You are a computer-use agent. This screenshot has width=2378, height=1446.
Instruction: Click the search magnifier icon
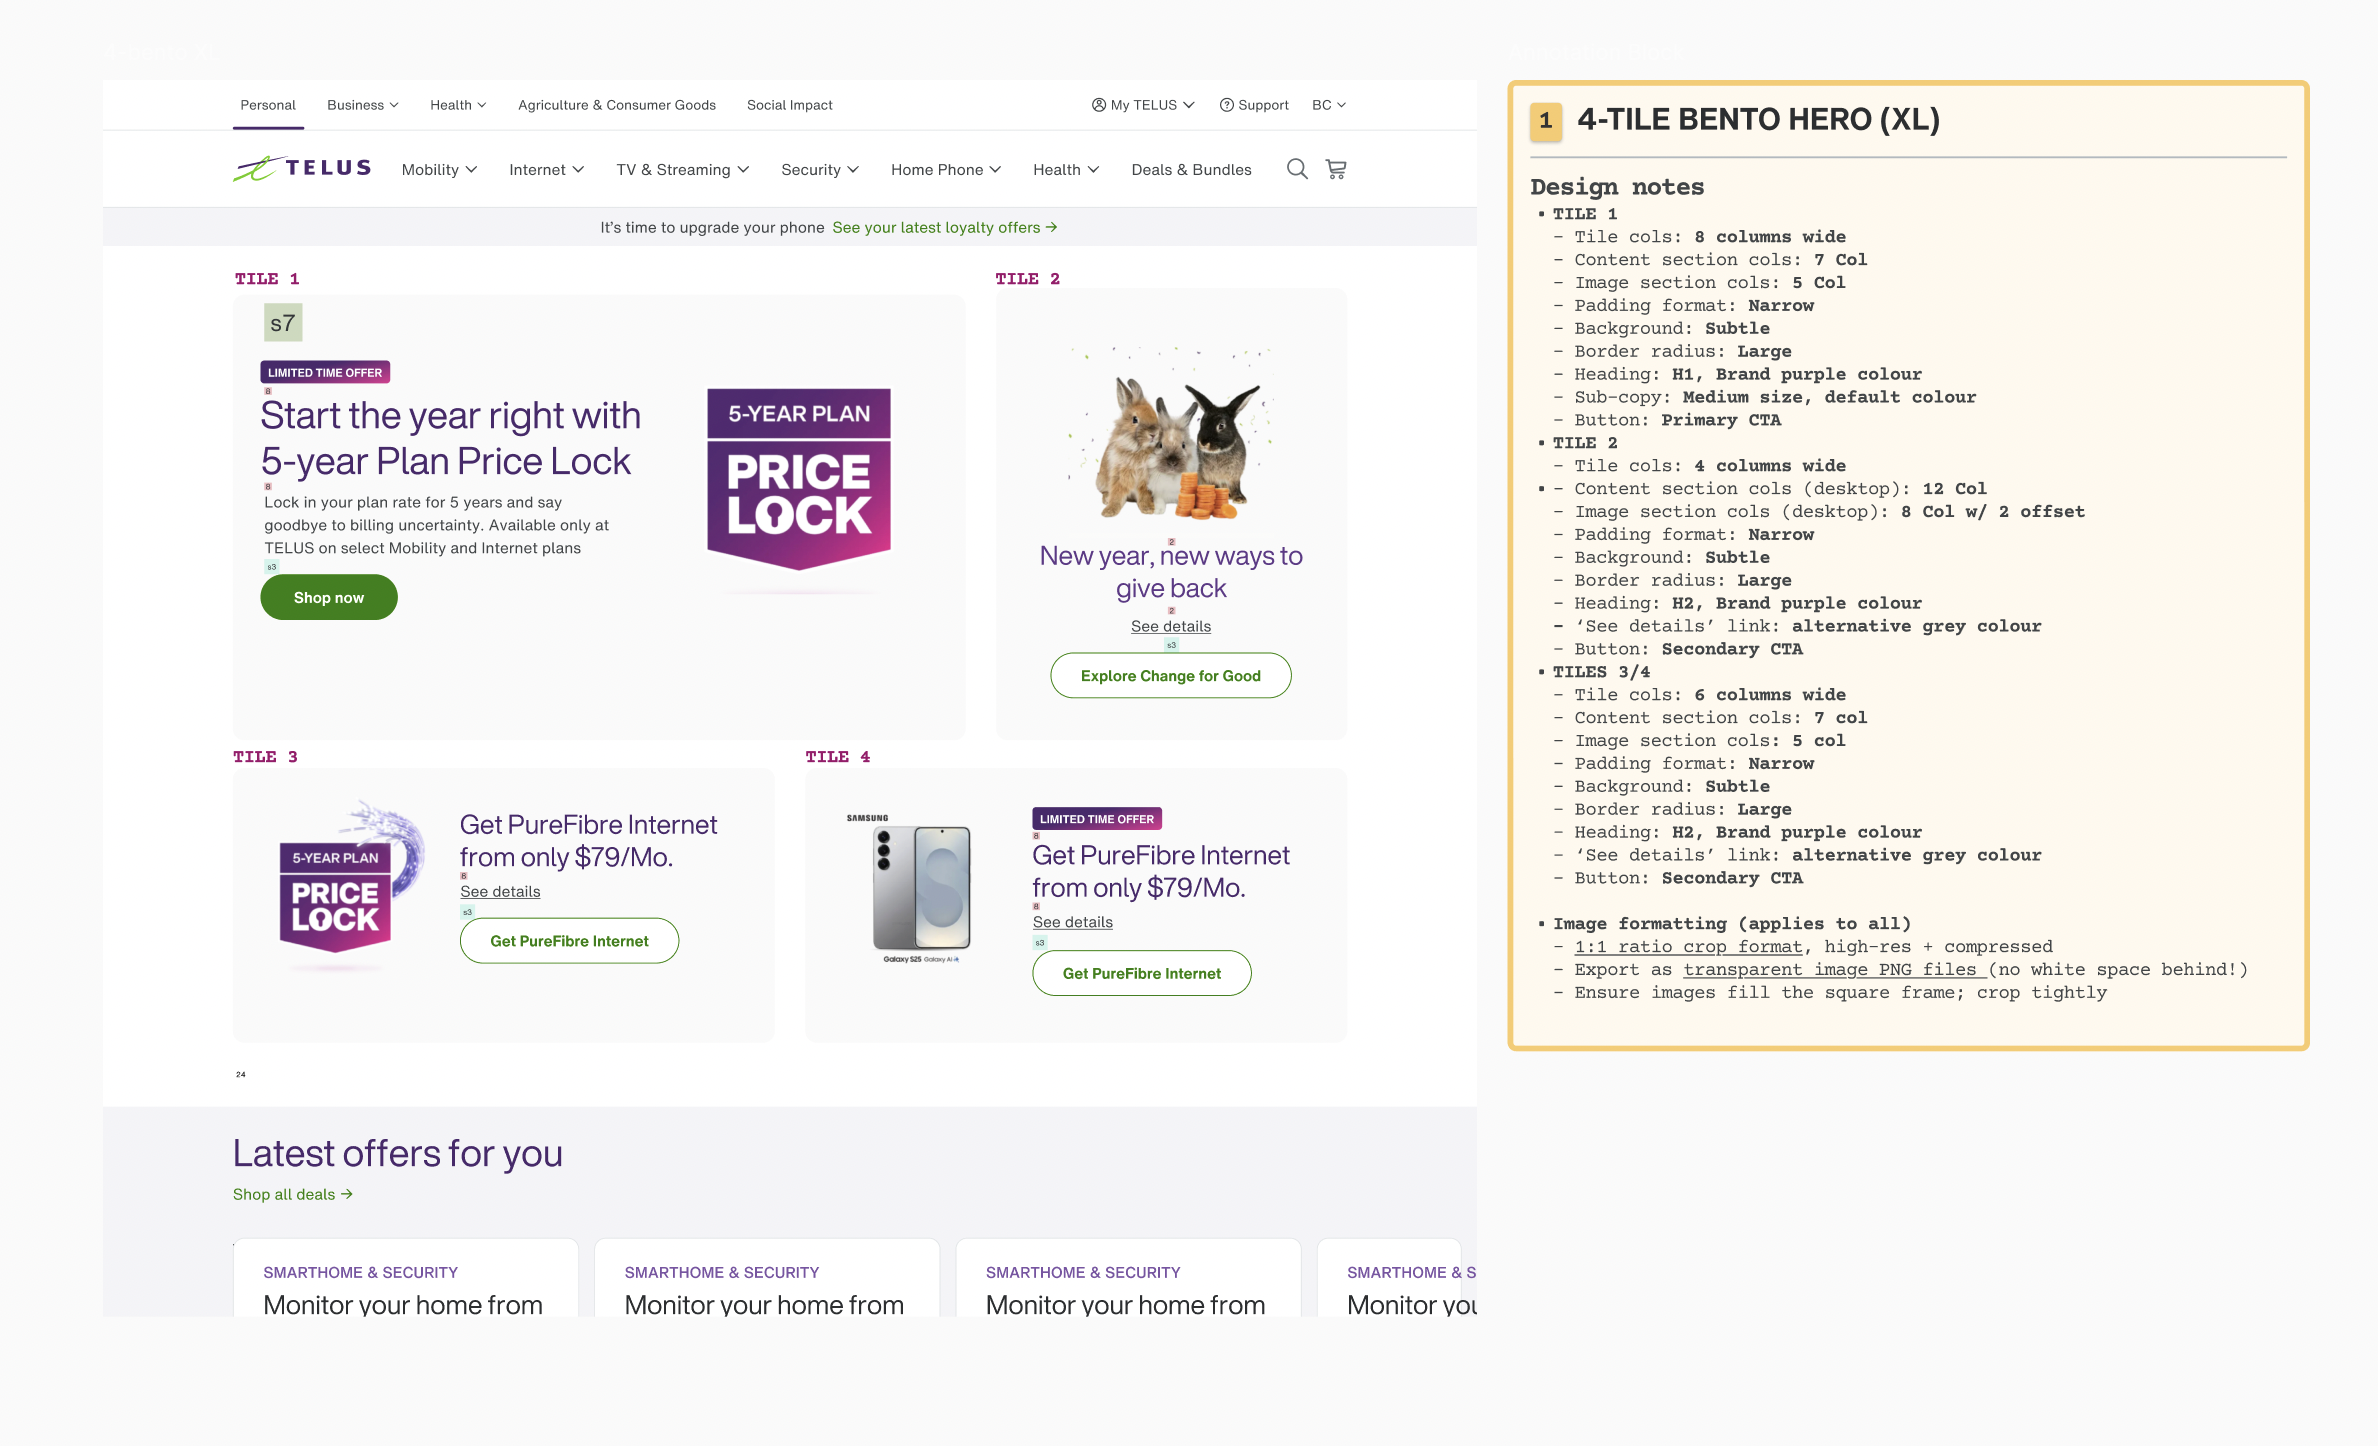[1296, 169]
